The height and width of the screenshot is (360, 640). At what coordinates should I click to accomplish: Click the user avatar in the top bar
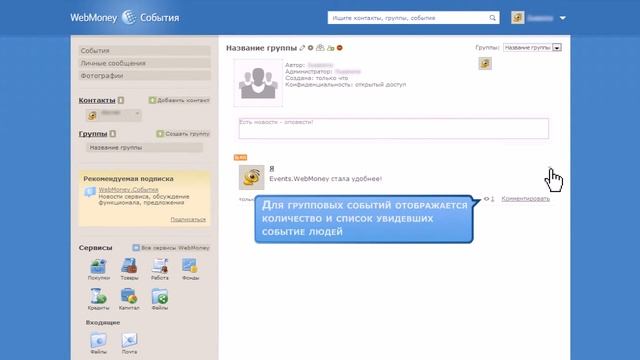coord(518,18)
